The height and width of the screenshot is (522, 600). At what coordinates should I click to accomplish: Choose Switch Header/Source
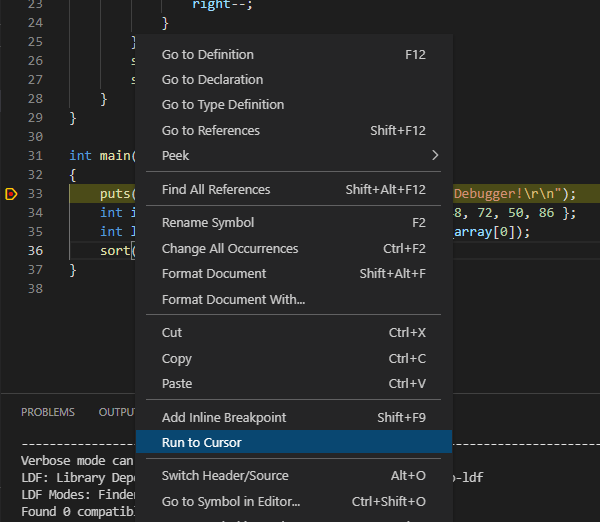[225, 475]
